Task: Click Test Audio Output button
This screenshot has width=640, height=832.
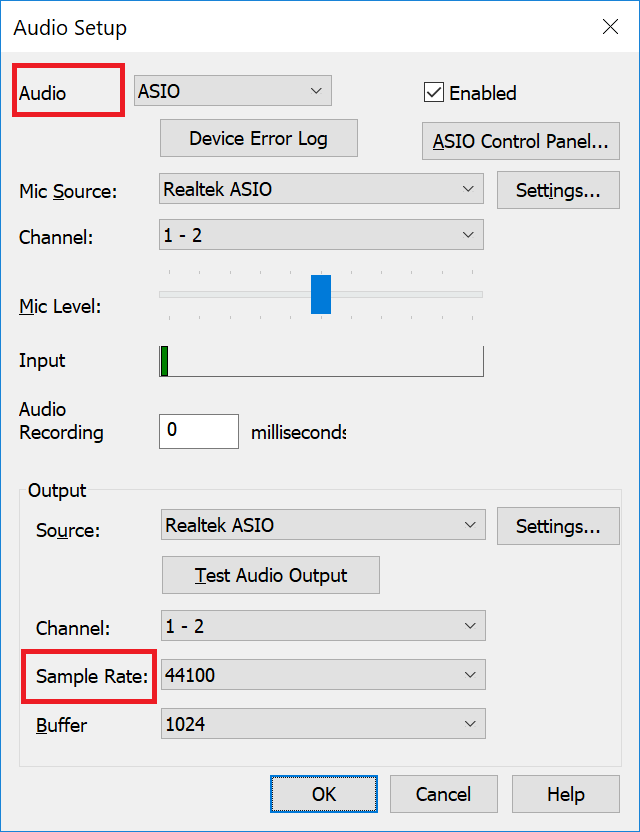Action: tap(271, 575)
